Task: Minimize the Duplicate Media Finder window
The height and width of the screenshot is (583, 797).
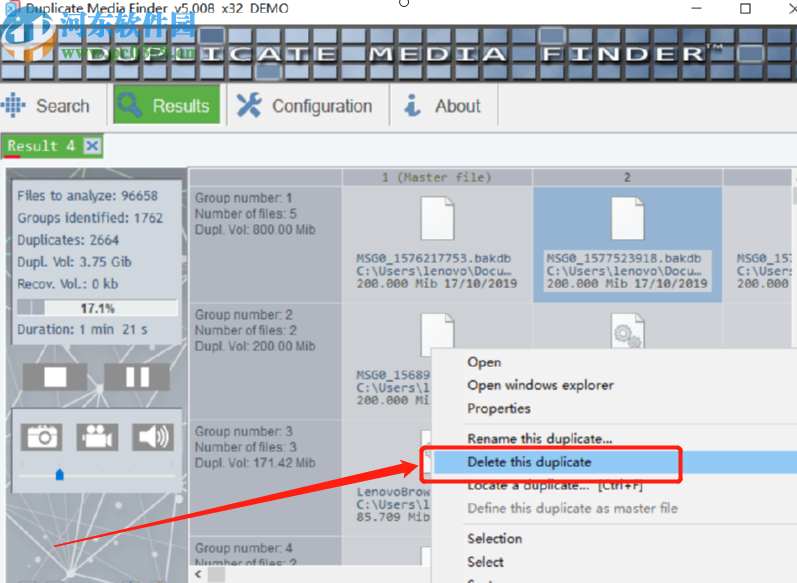Action: click(697, 9)
